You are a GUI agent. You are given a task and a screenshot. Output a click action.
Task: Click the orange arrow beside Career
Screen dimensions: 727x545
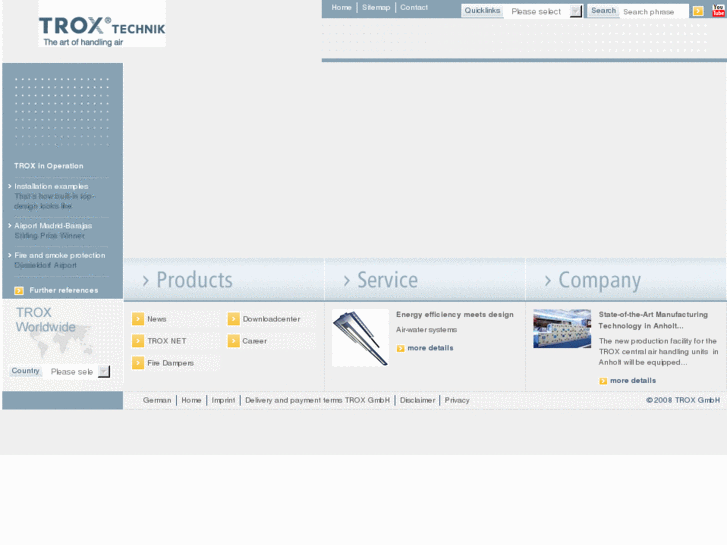click(x=233, y=341)
